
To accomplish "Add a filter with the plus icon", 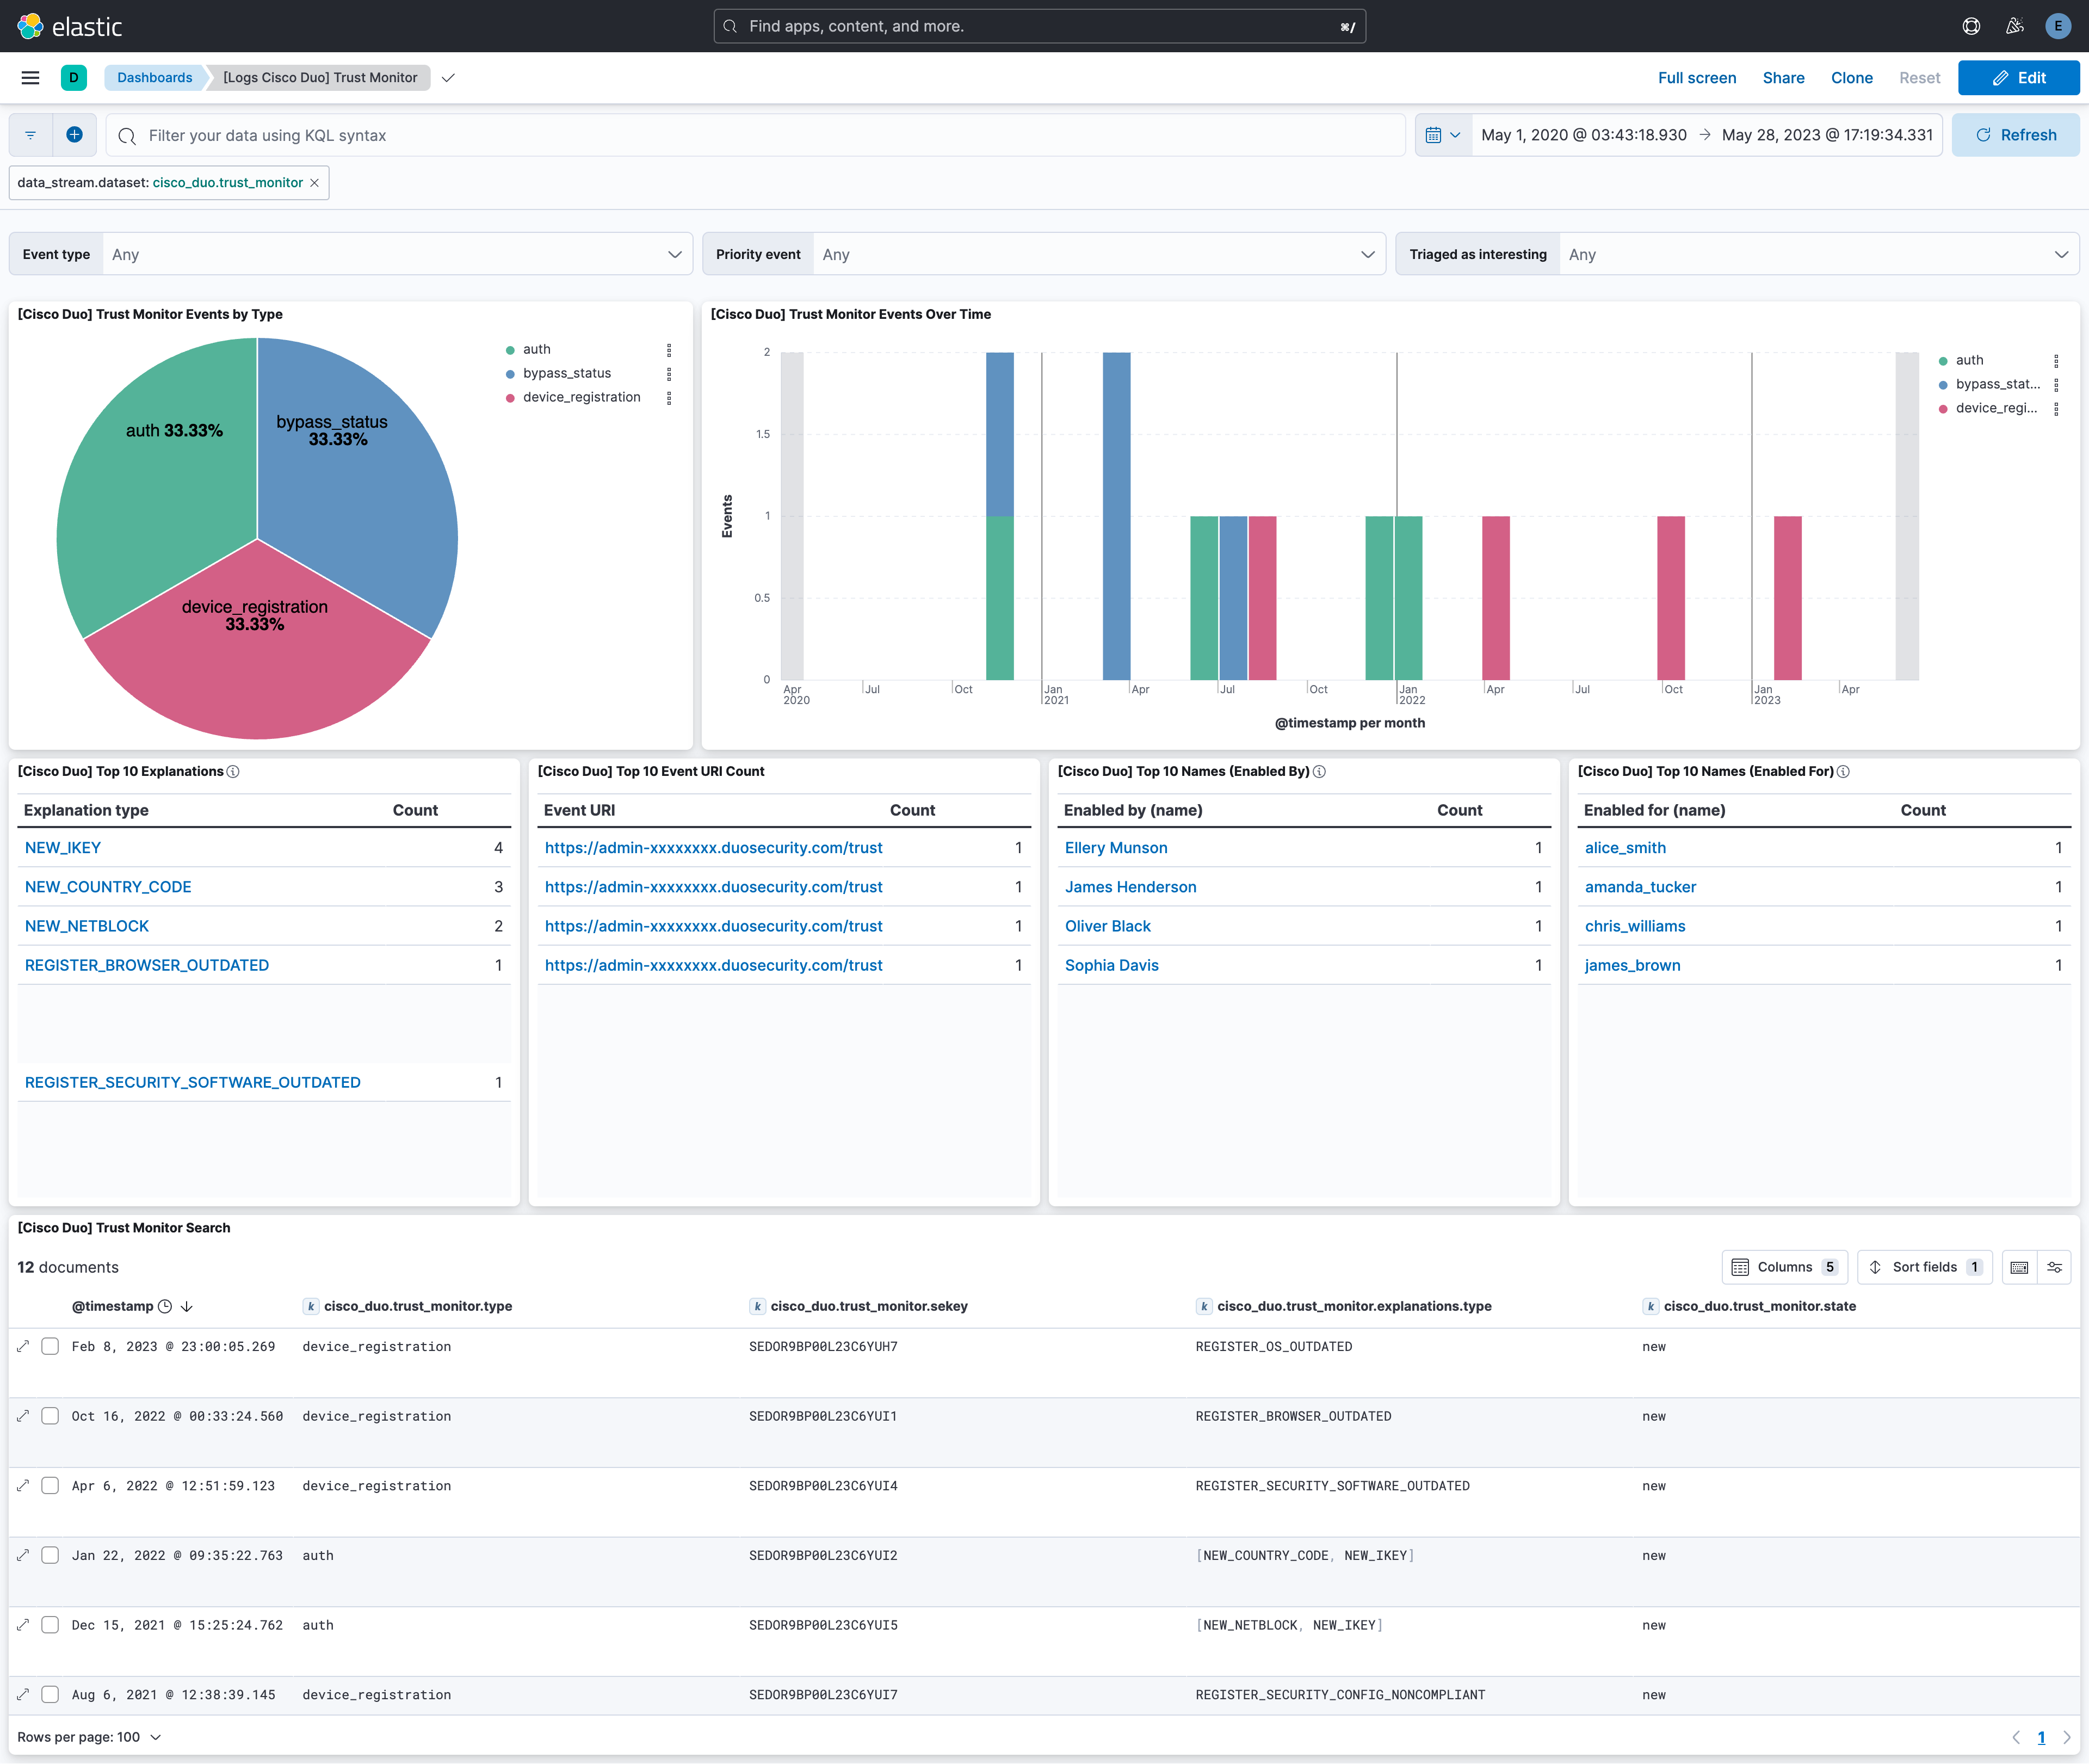I will coord(74,134).
